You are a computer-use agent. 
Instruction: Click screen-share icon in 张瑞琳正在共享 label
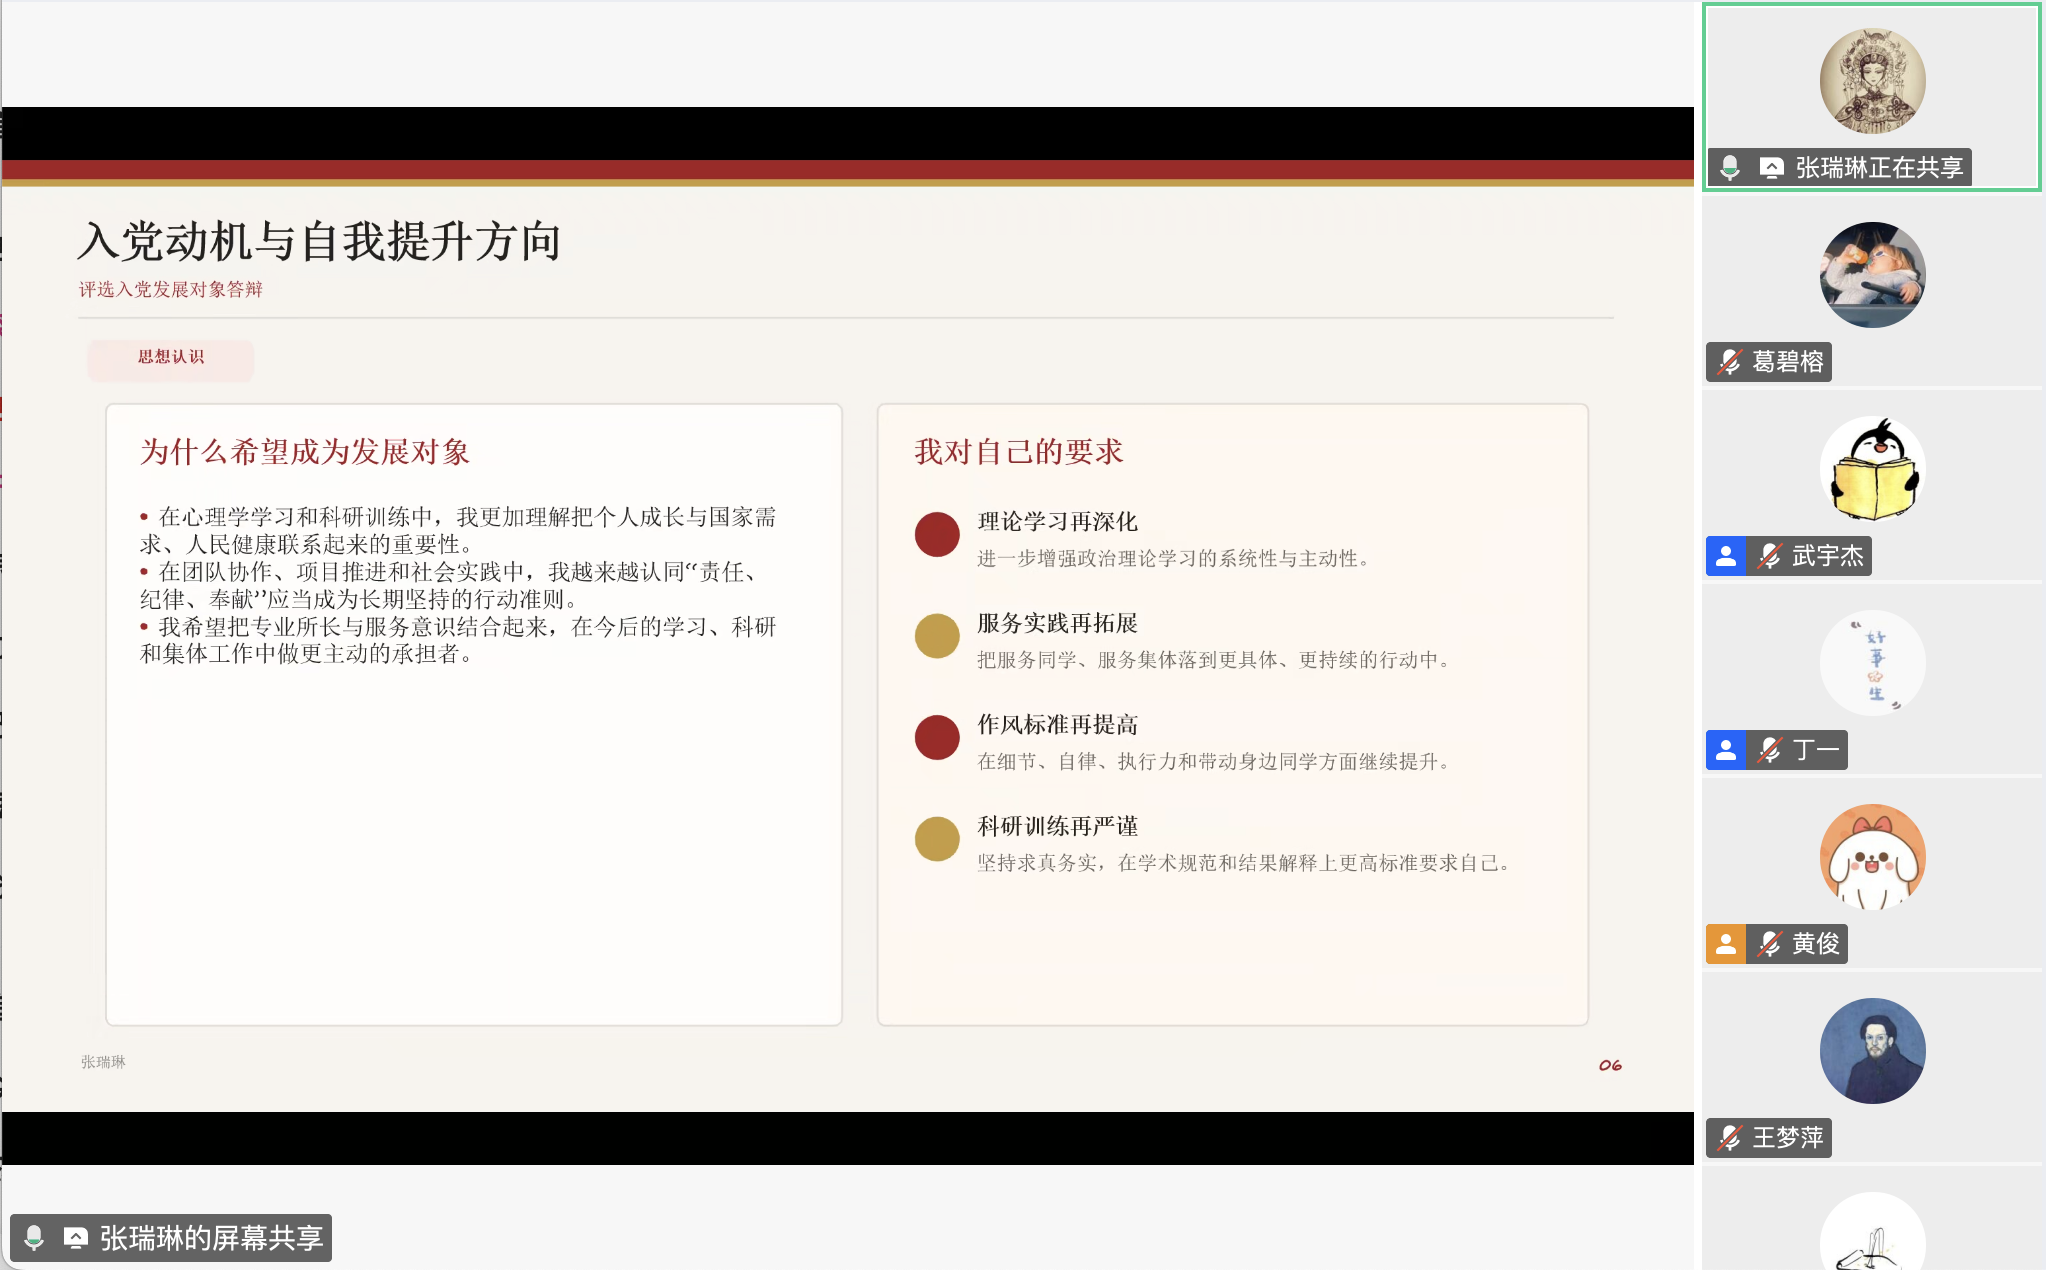(1771, 168)
